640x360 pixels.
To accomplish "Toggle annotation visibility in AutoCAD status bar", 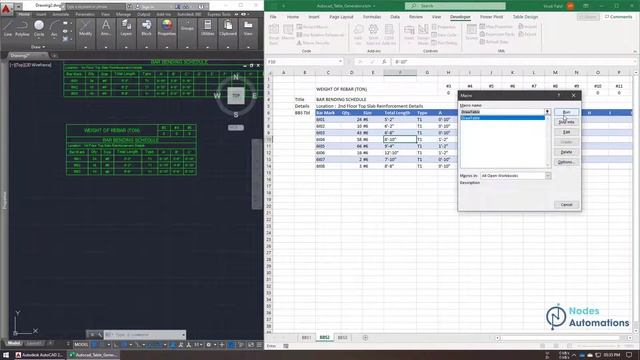I will click(x=181, y=345).
